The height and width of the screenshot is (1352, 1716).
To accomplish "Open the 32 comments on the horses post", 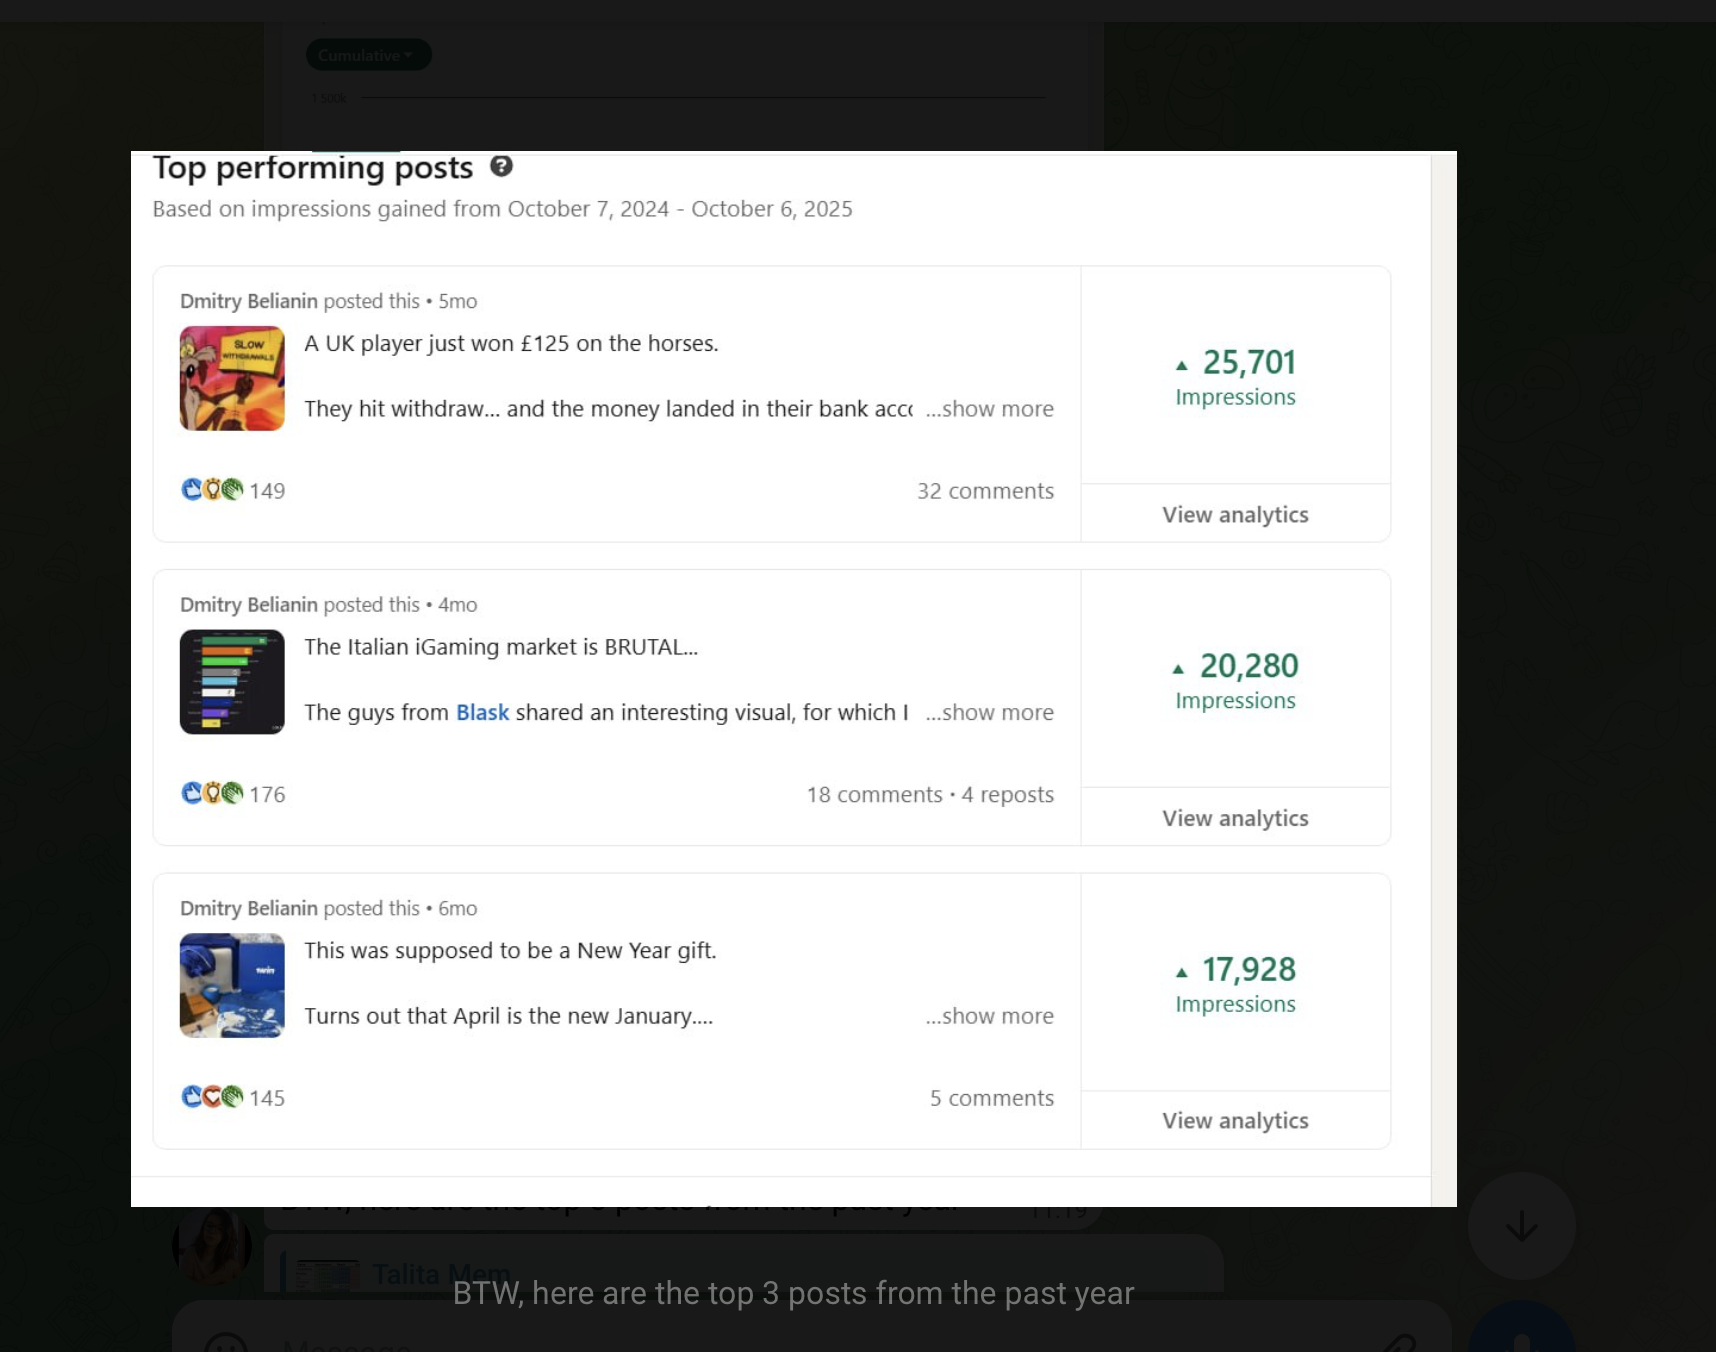I will click(x=985, y=490).
